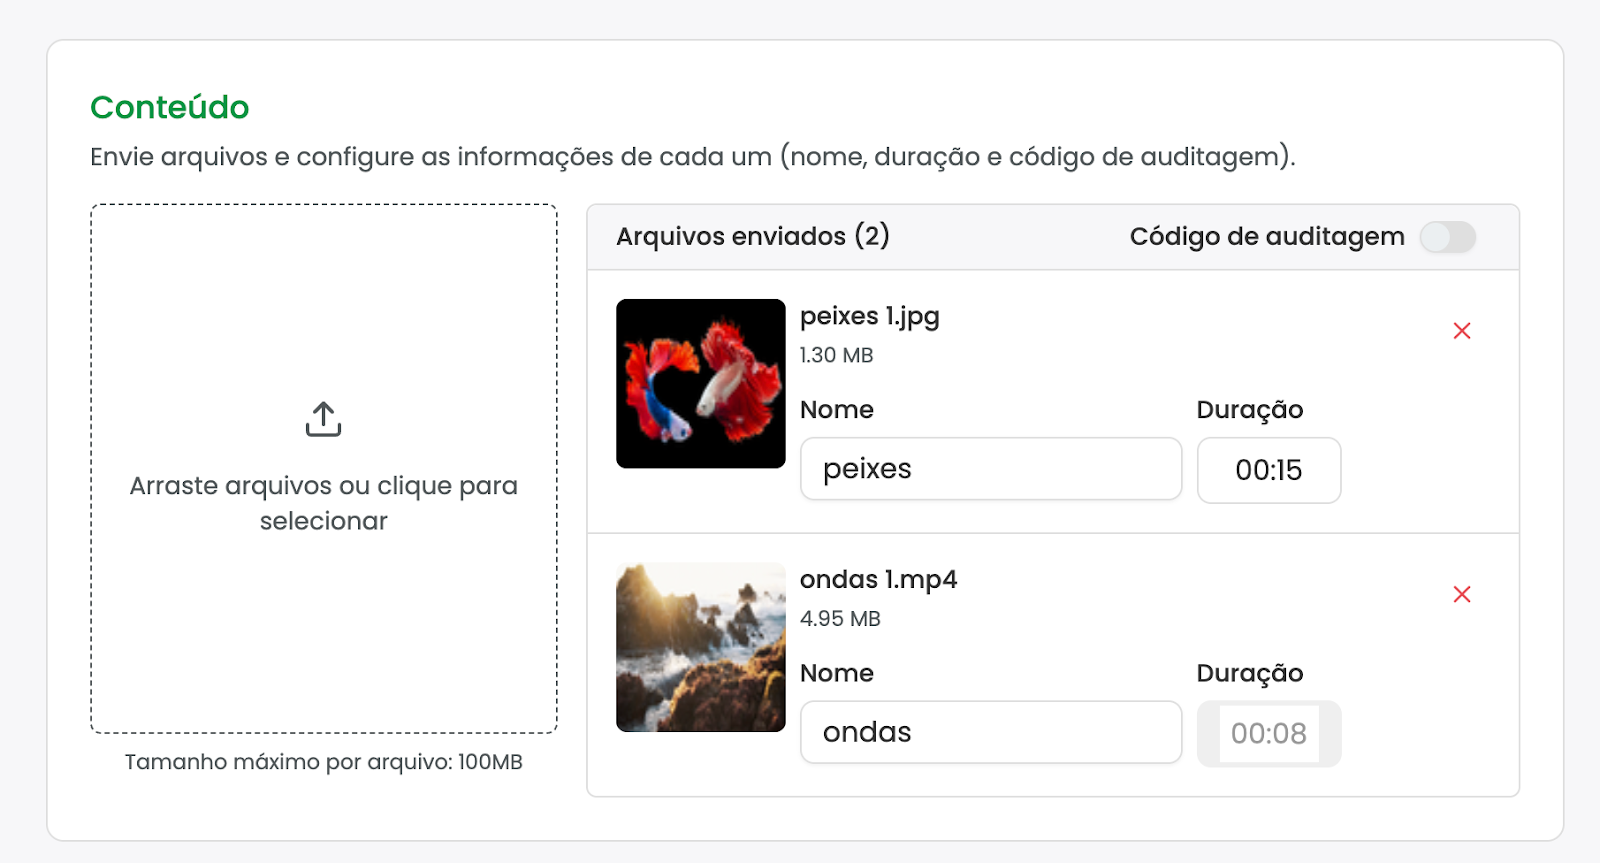Click the upload arrow icon

[x=323, y=419]
